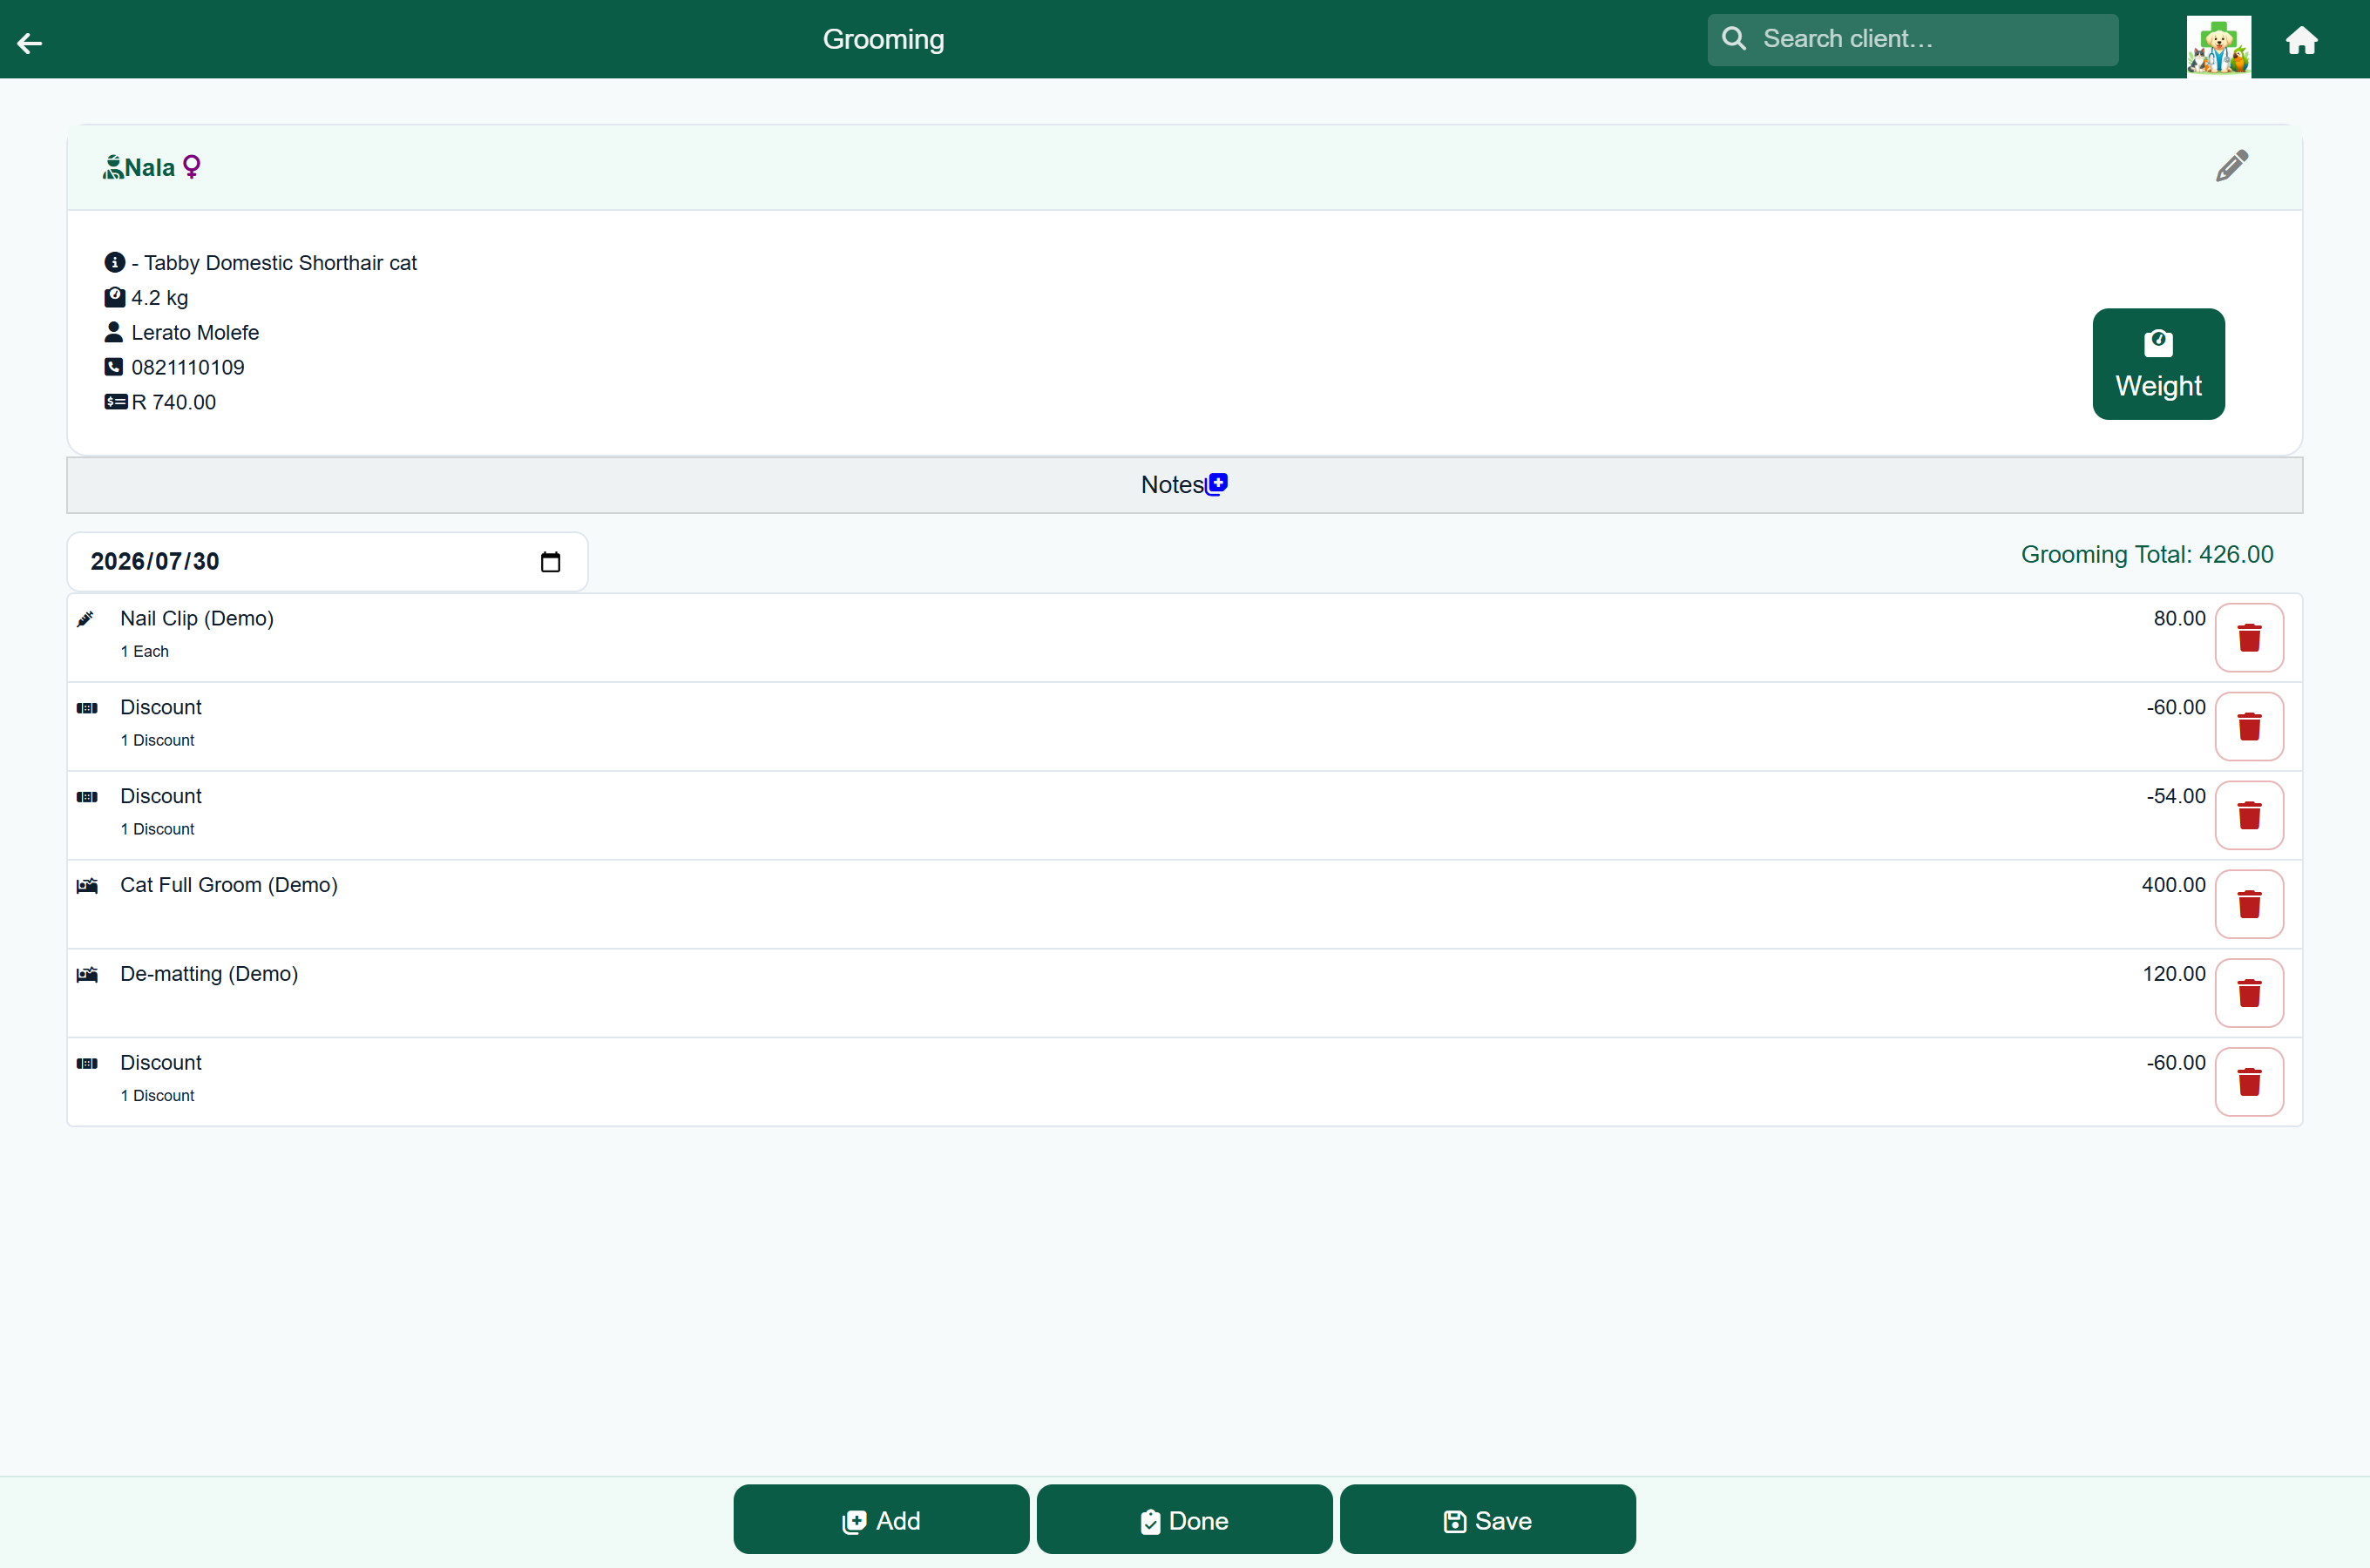Click the Cat Full Groom bed icon
The image size is (2370, 1568).
(87, 886)
